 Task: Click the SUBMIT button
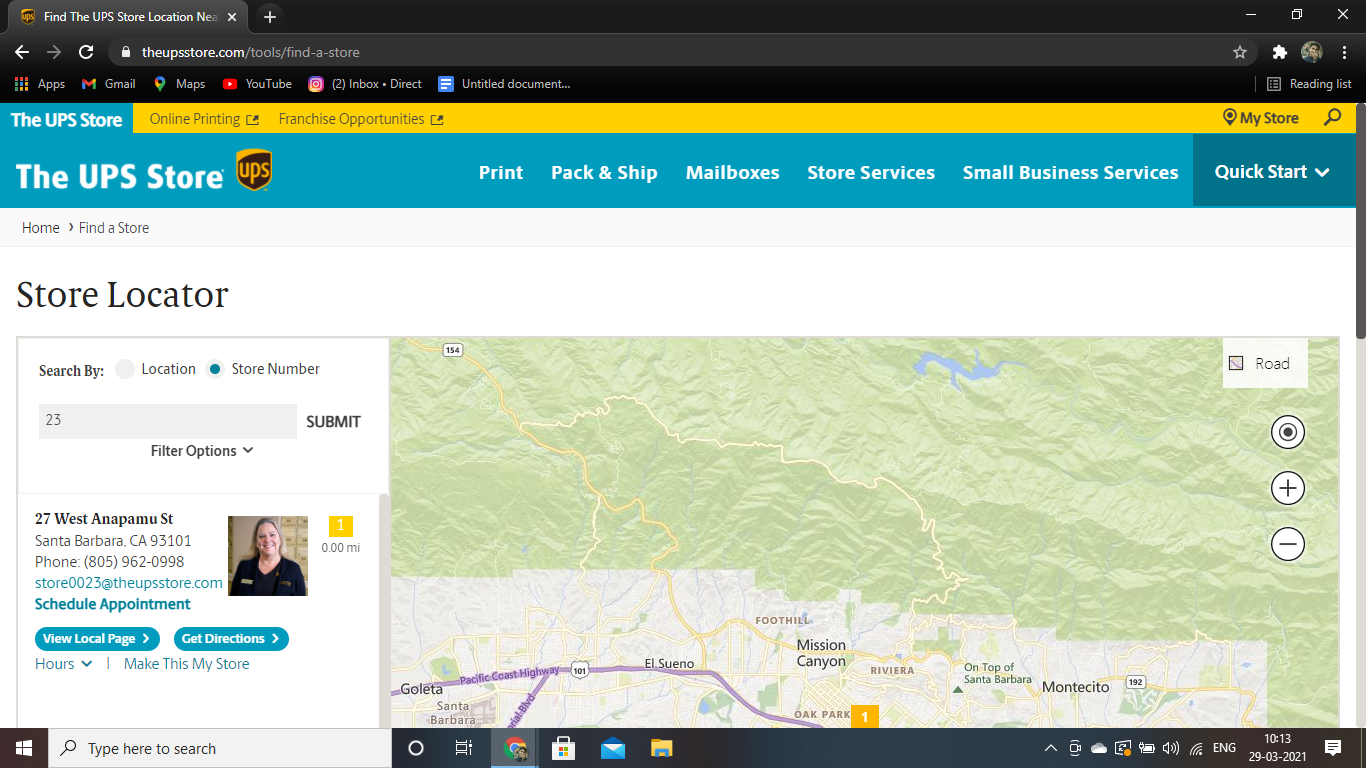[x=333, y=422]
